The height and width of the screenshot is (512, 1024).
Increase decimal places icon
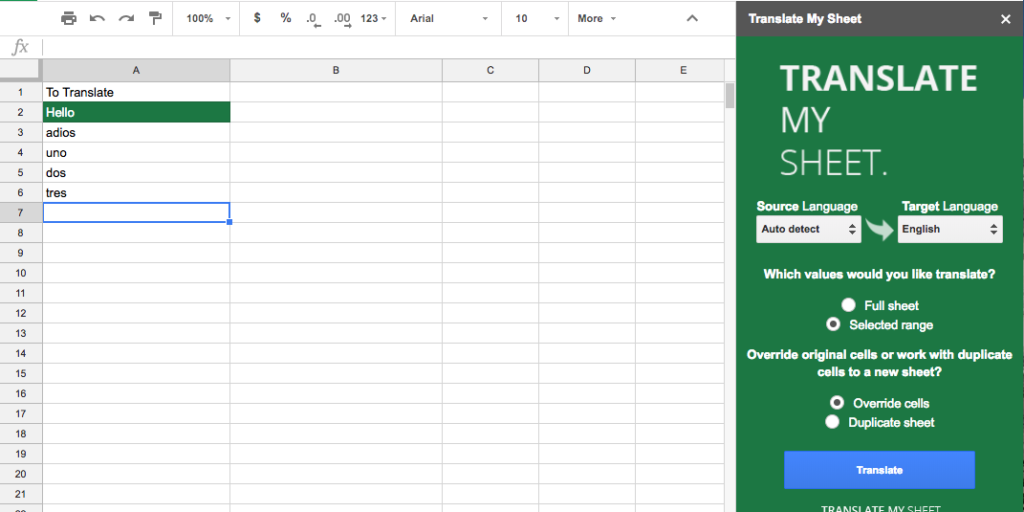(x=342, y=19)
